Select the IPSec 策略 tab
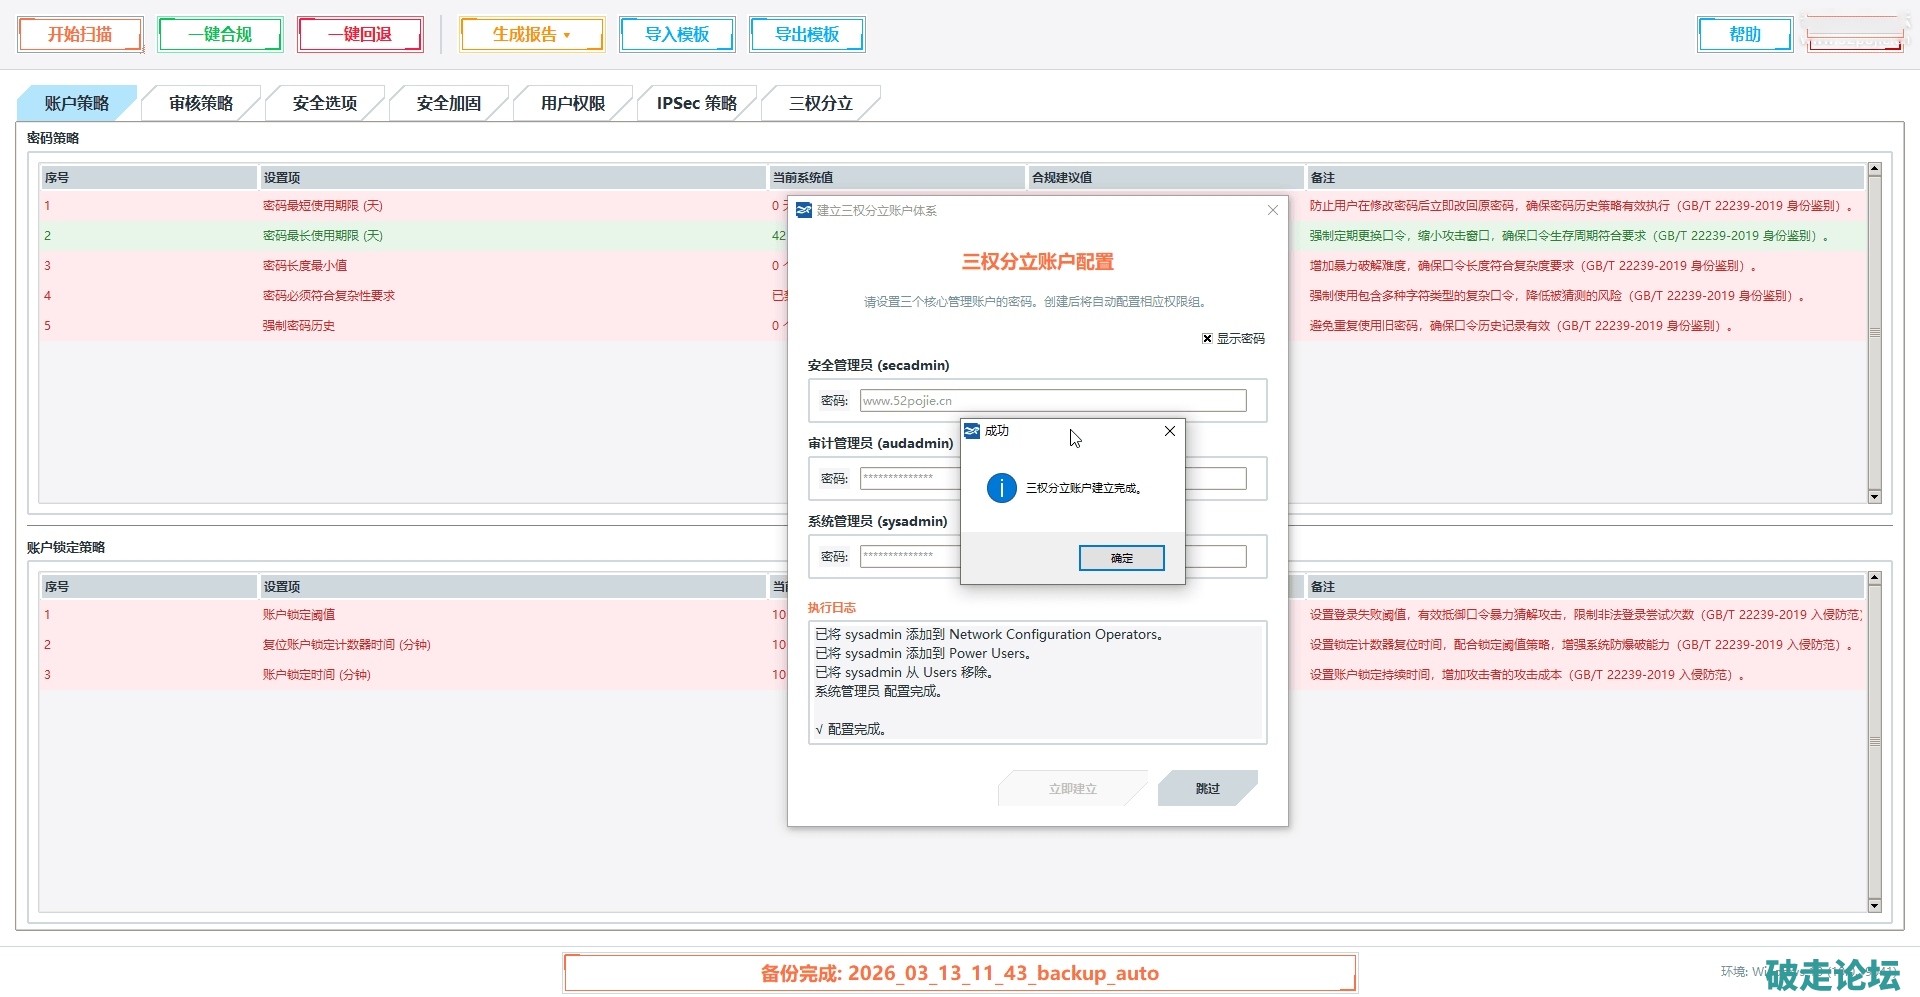This screenshot has width=1920, height=997. (x=696, y=104)
